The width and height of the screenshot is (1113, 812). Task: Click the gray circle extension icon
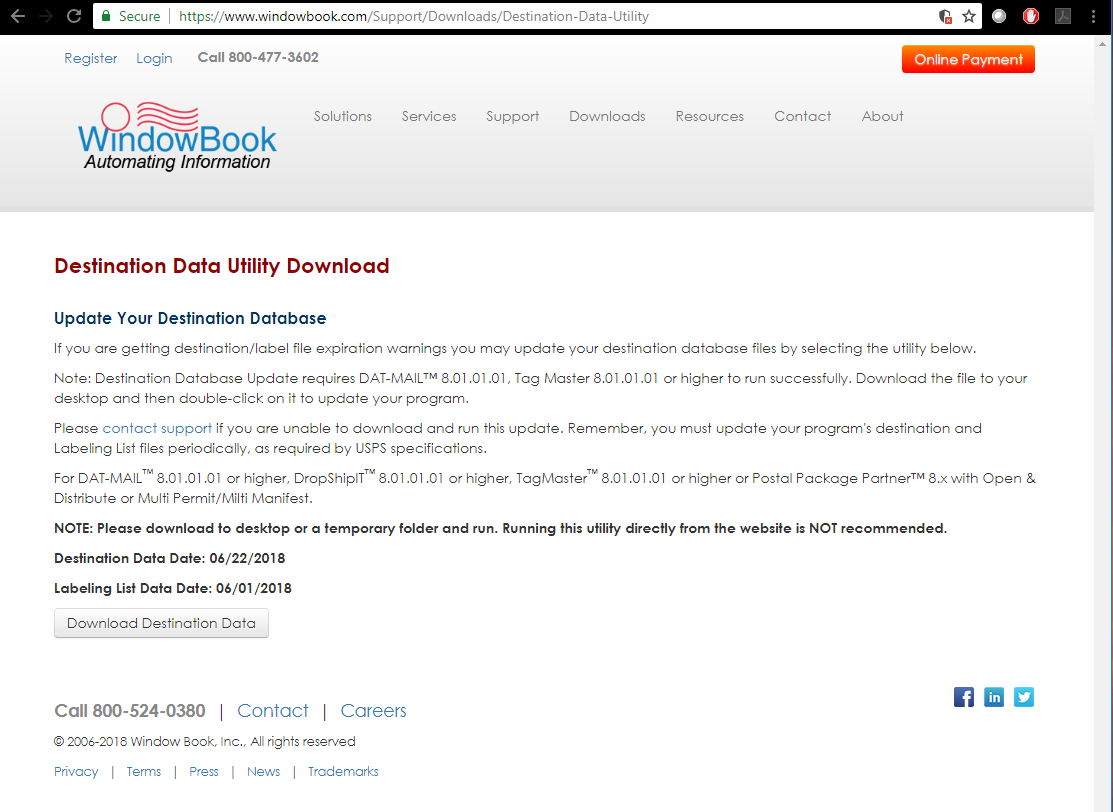tap(999, 16)
